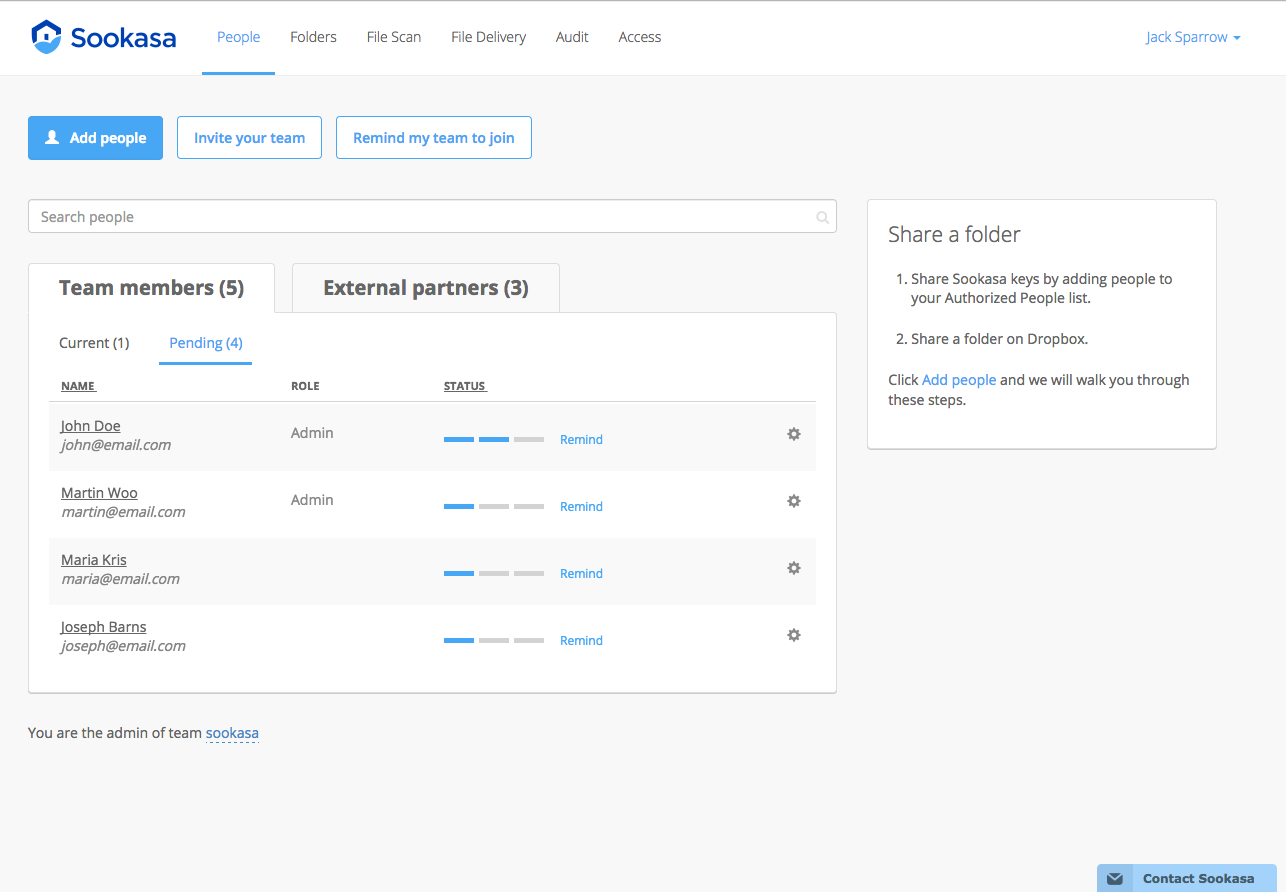
Task: Open settings gear for Joseph Barns
Action: click(793, 635)
